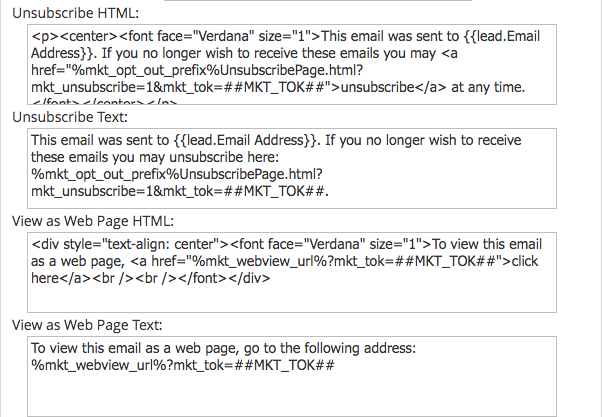Place cursor on 'unsubscribe here:' in Unsubscribe Text
Viewport: 602px width, 417px height.
click(224, 157)
